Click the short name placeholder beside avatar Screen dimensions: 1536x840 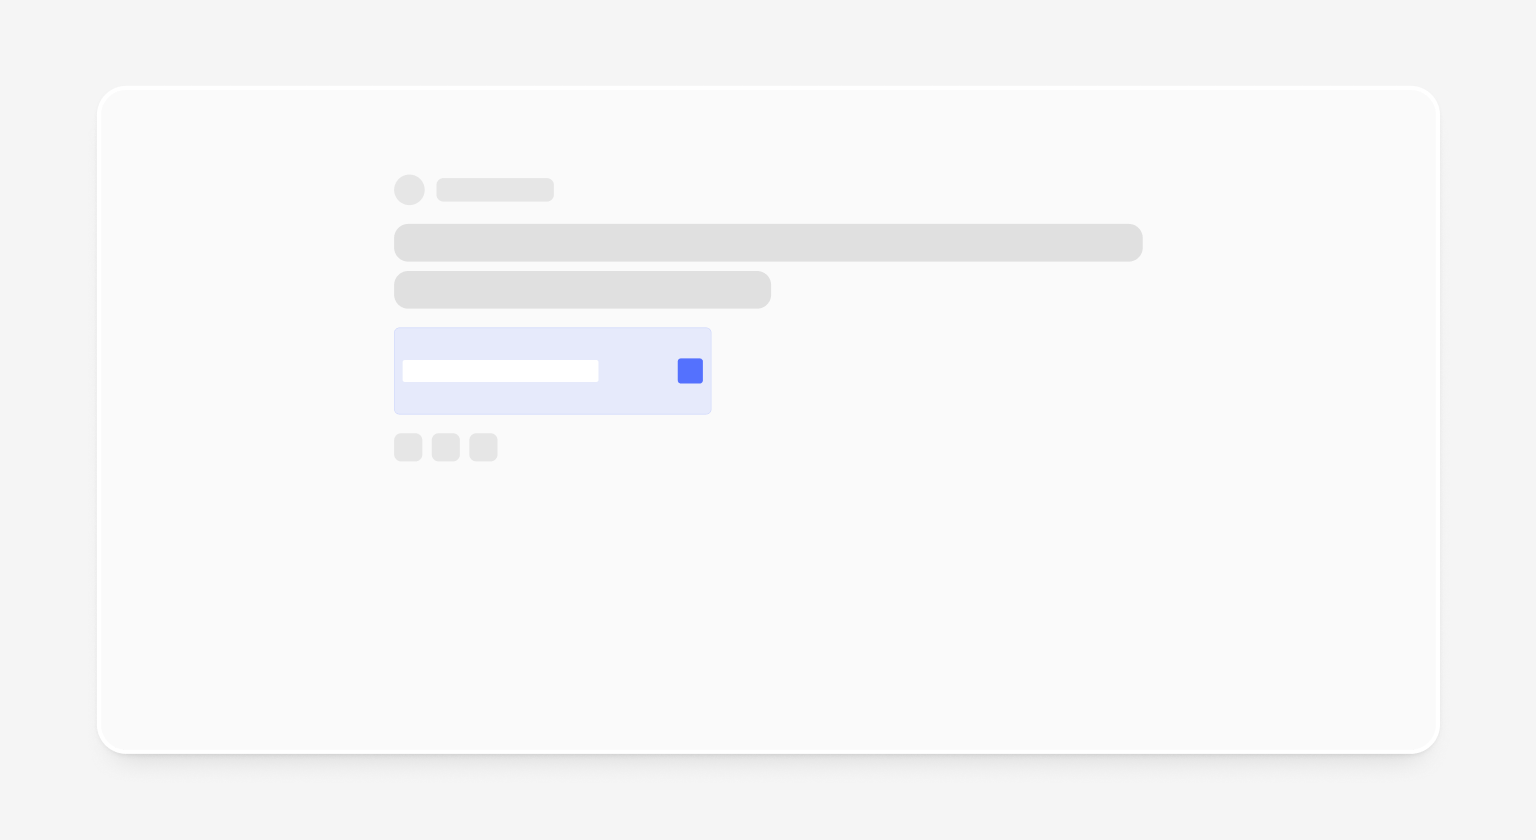[495, 190]
